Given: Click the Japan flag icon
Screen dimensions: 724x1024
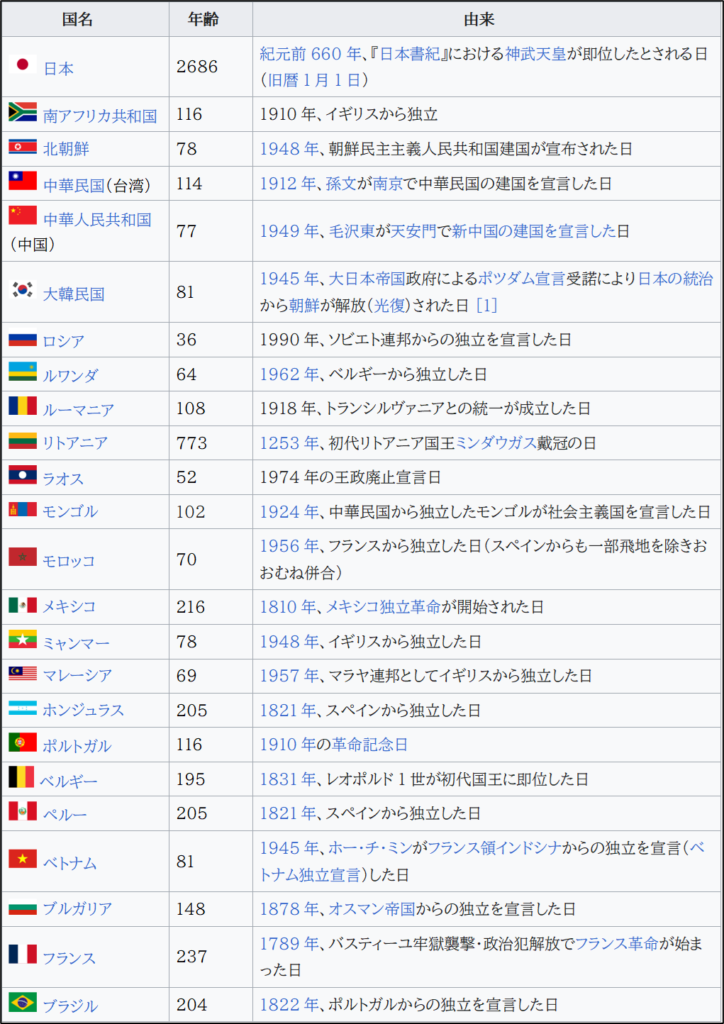Looking at the screenshot, I should click(x=22, y=66).
